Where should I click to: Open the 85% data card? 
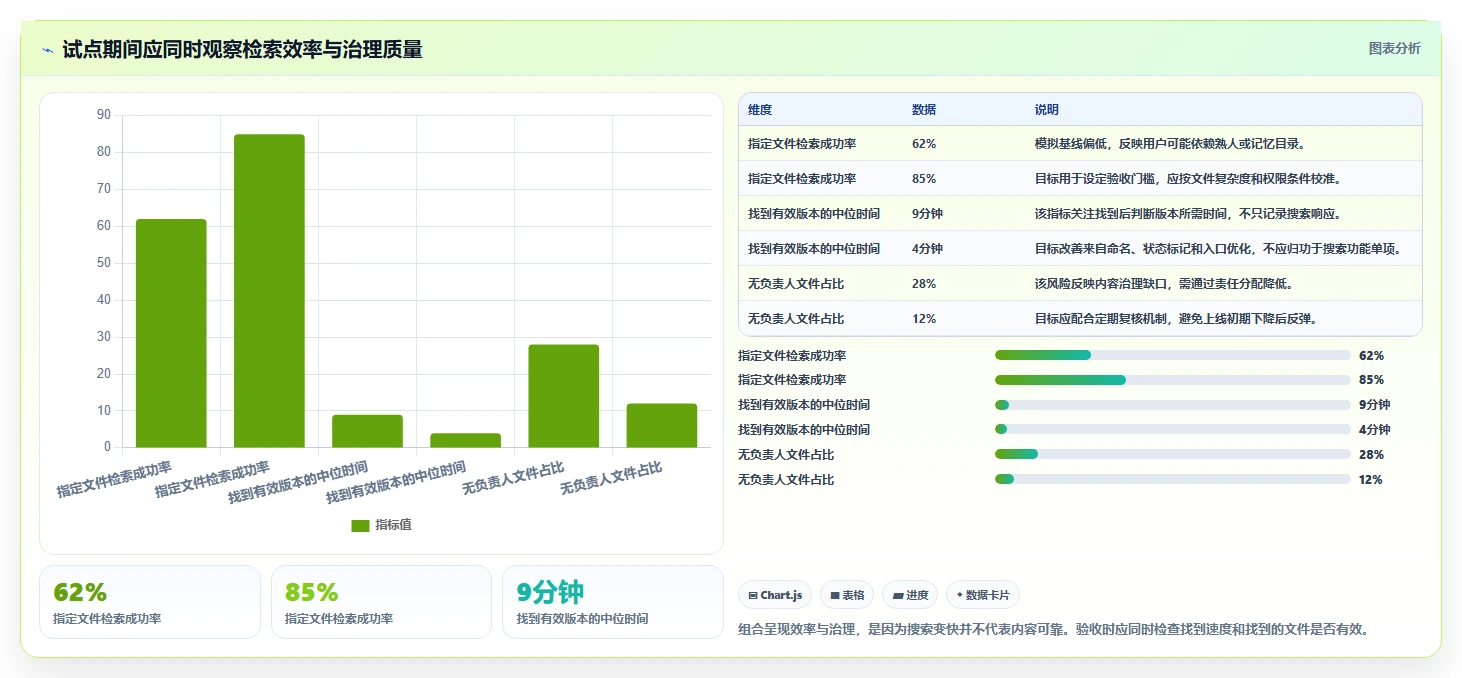click(381, 602)
